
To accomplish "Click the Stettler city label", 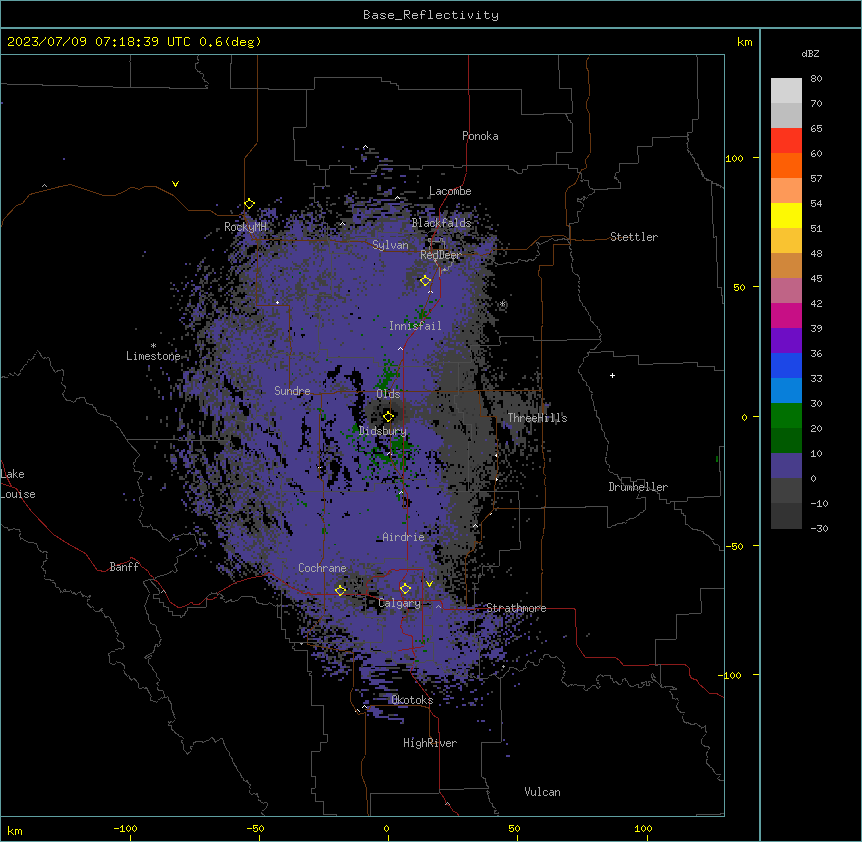I will tap(633, 237).
